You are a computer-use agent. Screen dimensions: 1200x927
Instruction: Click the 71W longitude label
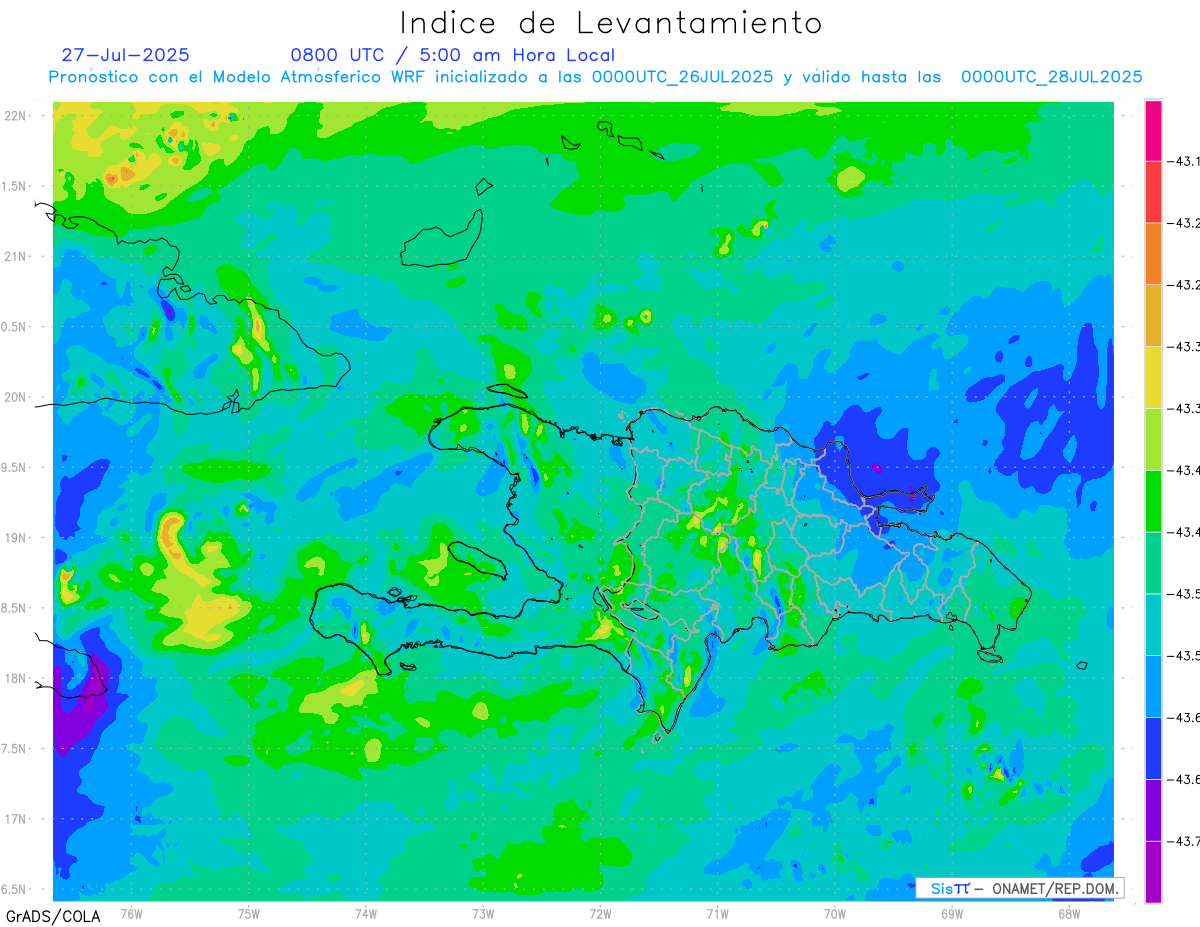(x=717, y=913)
